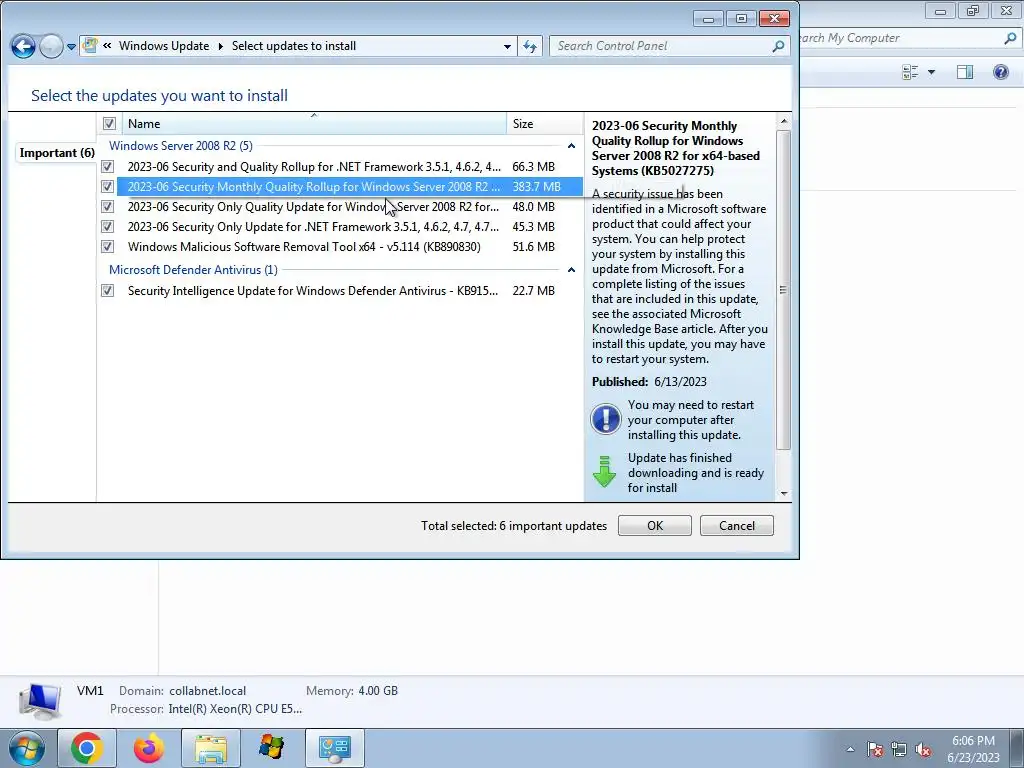Click the VM1 computer icon in details pane
The width and height of the screenshot is (1024, 768).
(x=40, y=701)
